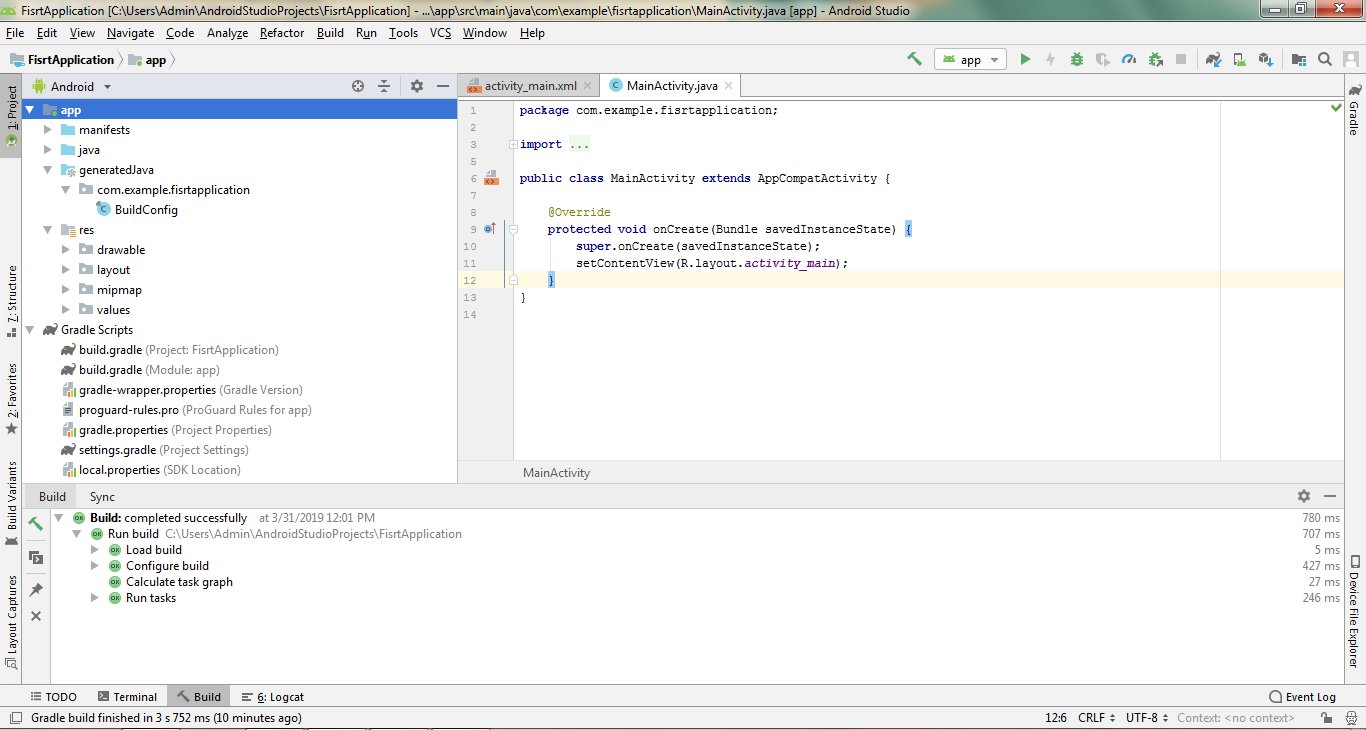Open the TODO tool window
1366x730 pixels.
[52, 697]
